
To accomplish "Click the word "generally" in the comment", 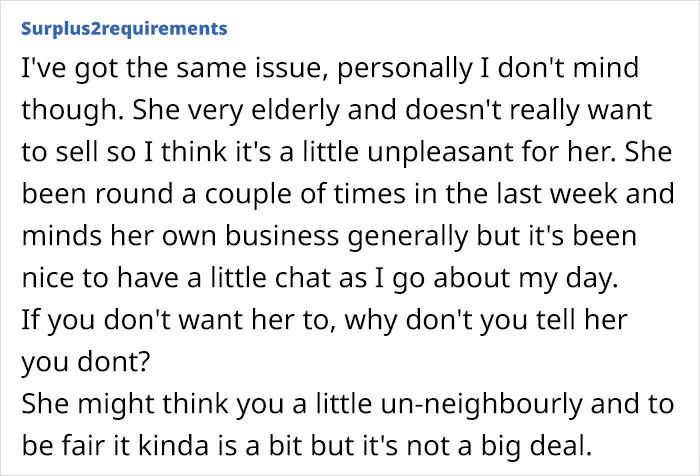I will [x=407, y=237].
